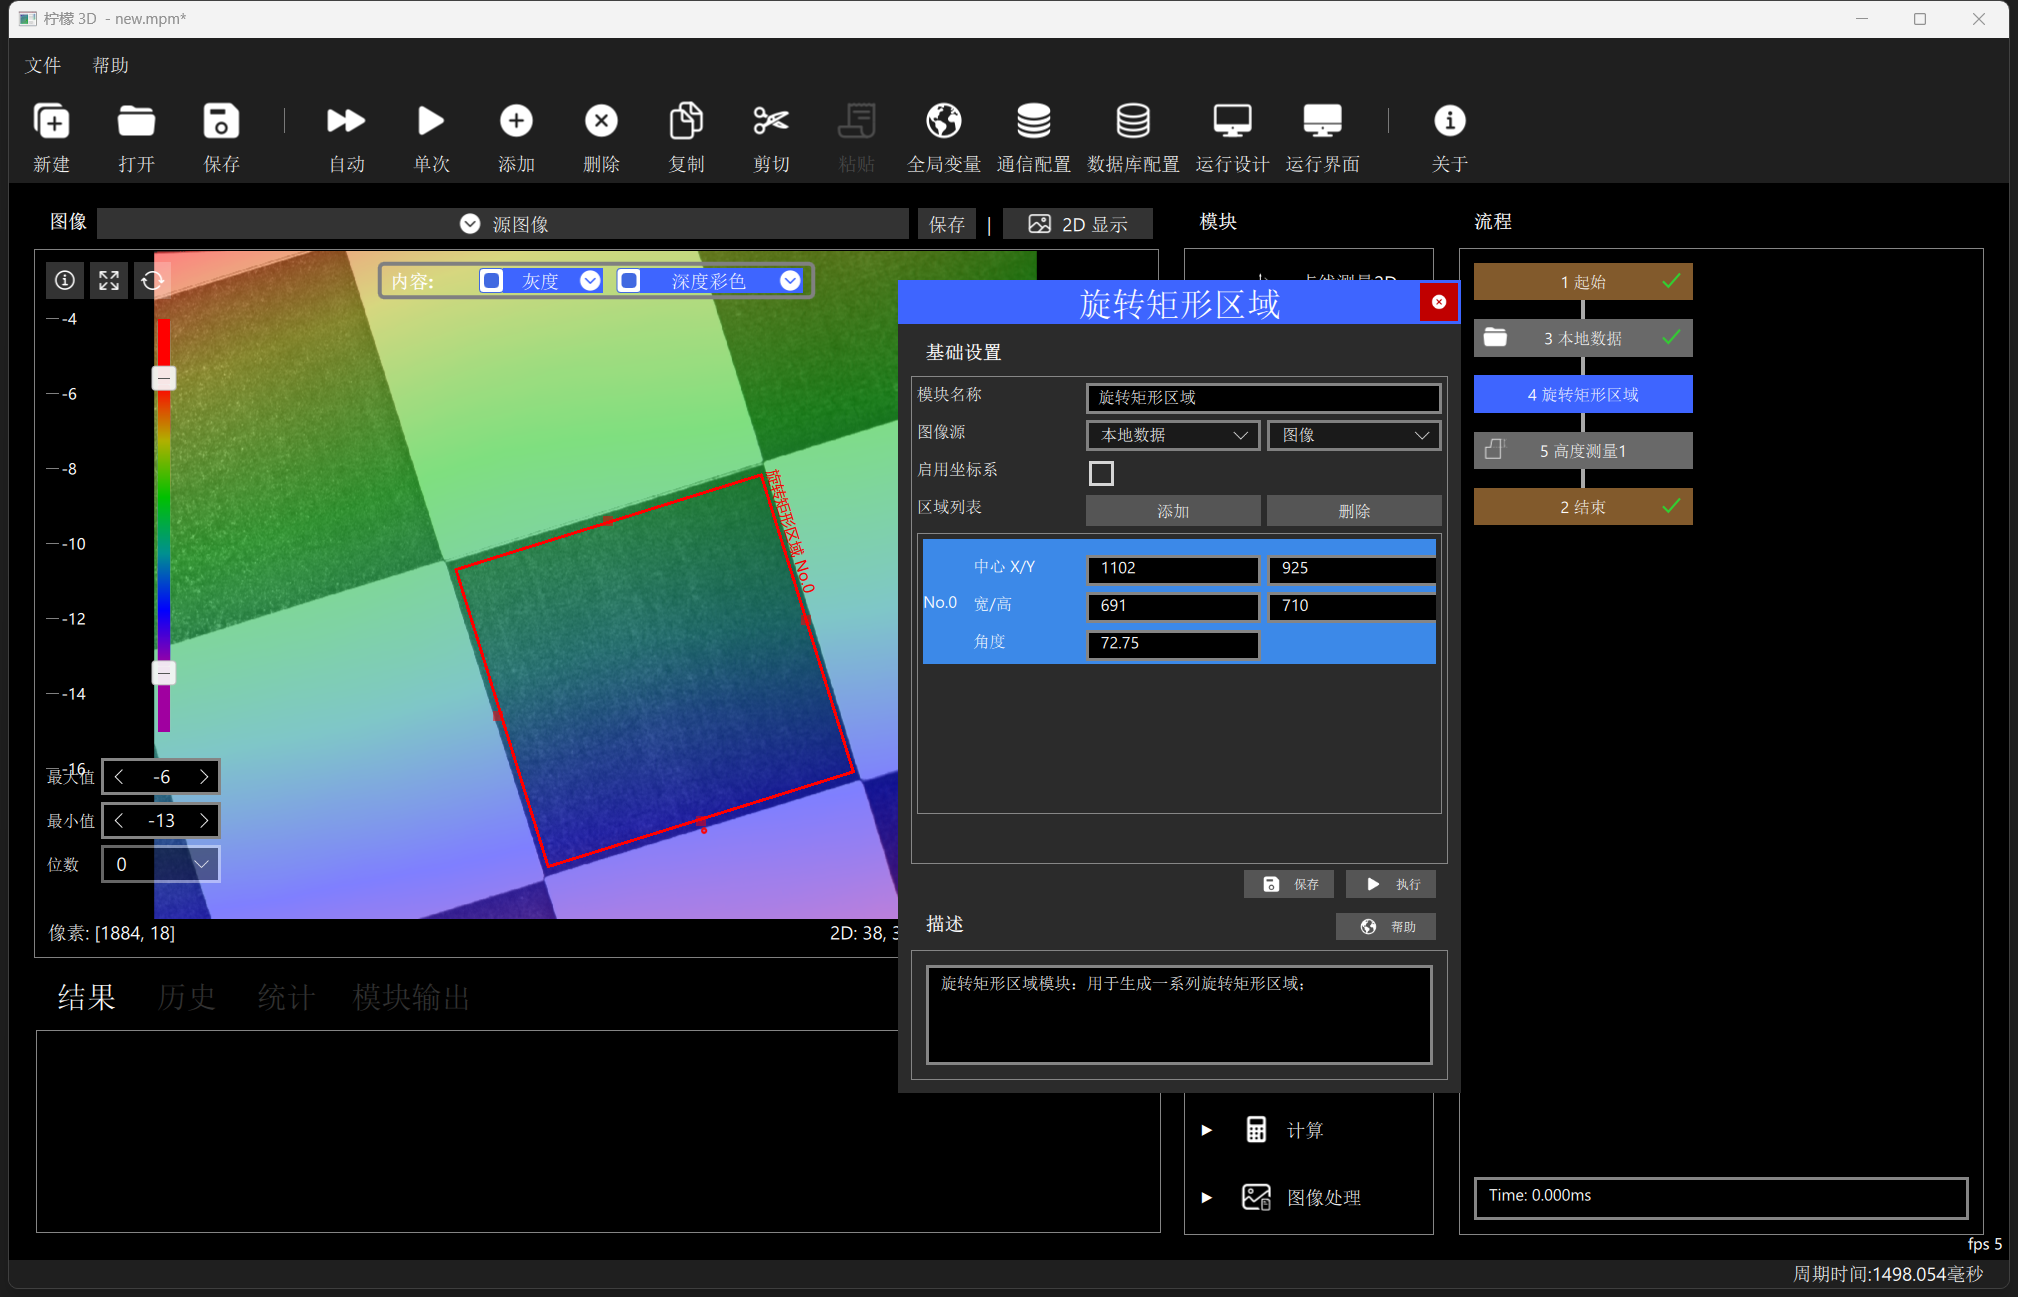Open the 帮助 menu

pos(110,65)
